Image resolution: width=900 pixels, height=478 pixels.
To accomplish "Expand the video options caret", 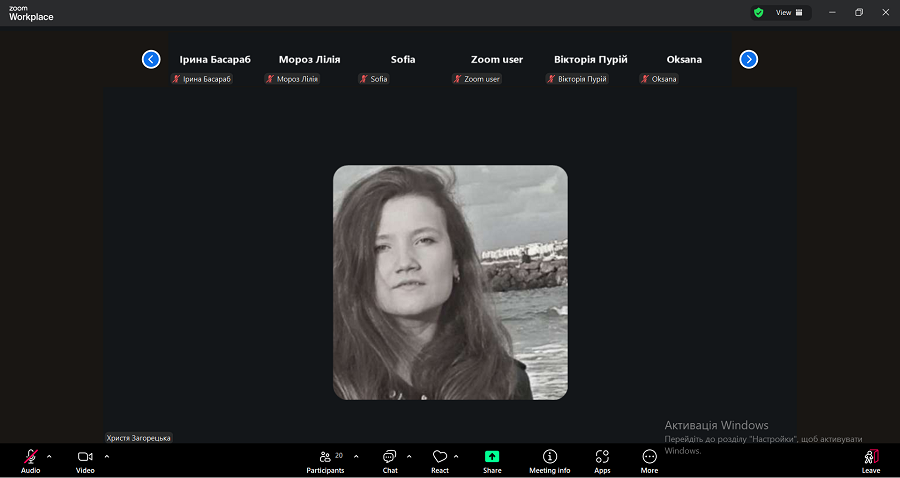I will (107, 457).
